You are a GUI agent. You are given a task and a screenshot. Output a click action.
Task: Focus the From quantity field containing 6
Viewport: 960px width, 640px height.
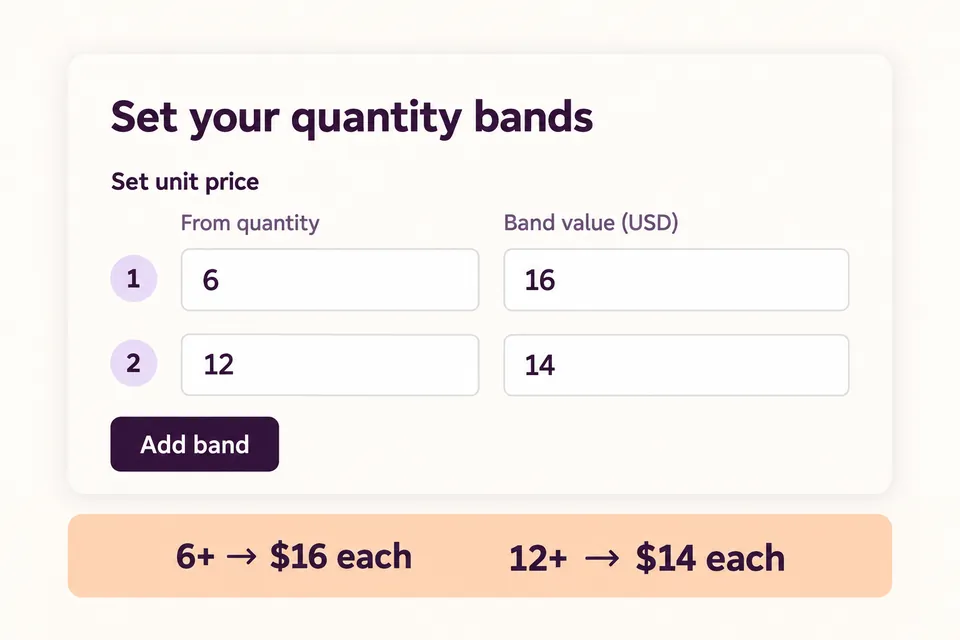click(x=330, y=279)
